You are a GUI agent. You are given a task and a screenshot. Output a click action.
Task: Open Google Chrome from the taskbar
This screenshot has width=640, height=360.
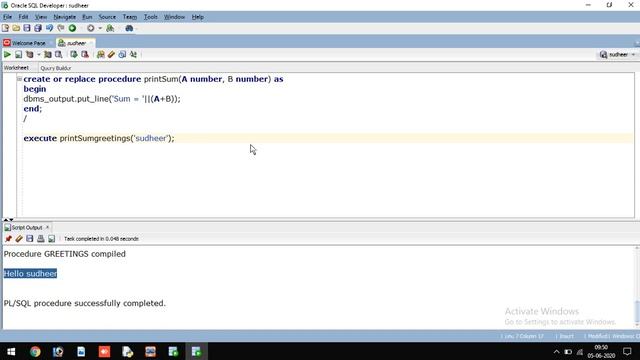[35, 351]
